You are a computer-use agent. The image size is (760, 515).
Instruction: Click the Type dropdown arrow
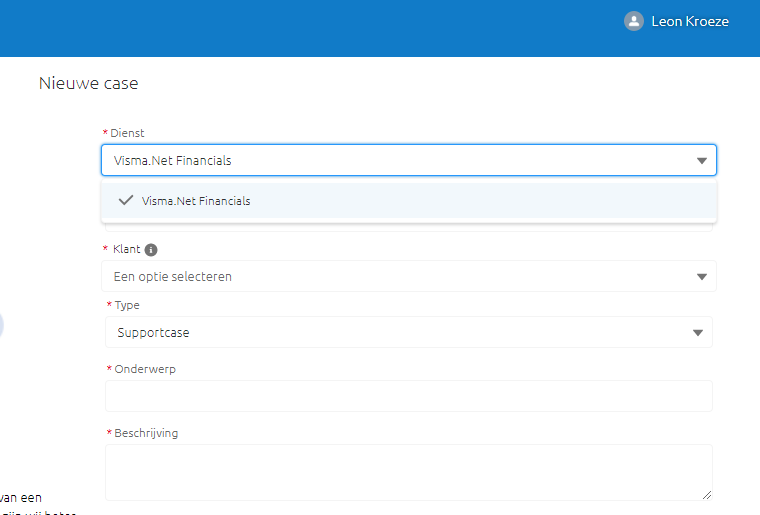[697, 333]
